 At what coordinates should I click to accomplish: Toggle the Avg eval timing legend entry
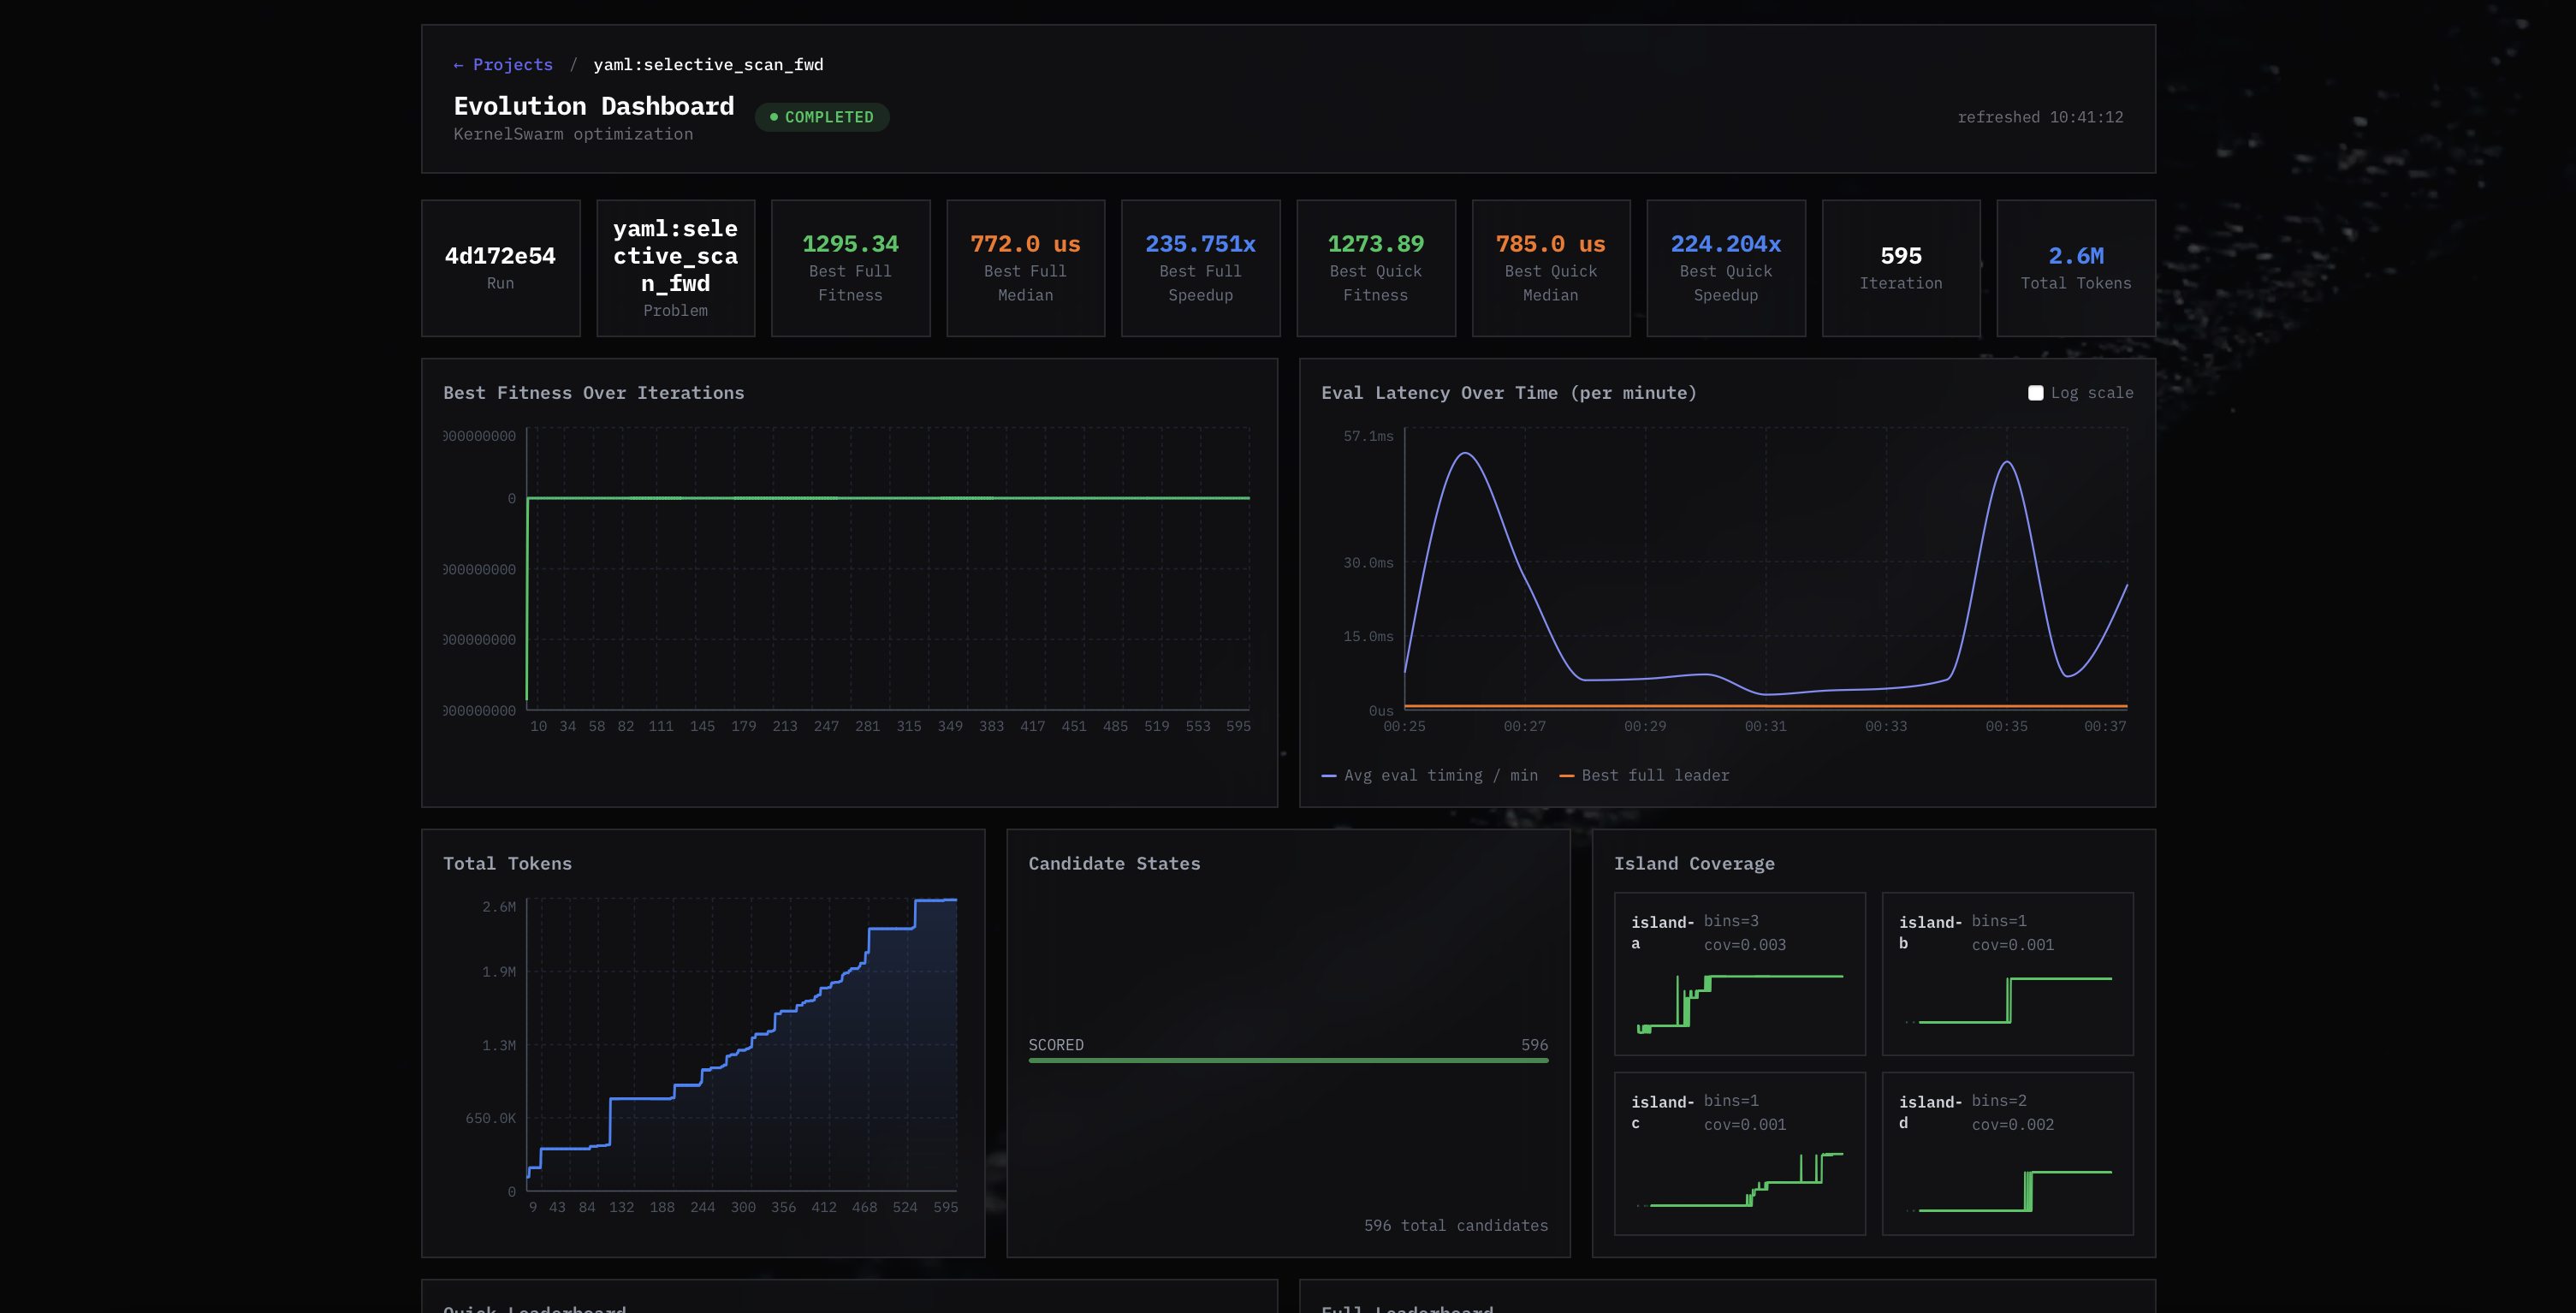point(1429,775)
